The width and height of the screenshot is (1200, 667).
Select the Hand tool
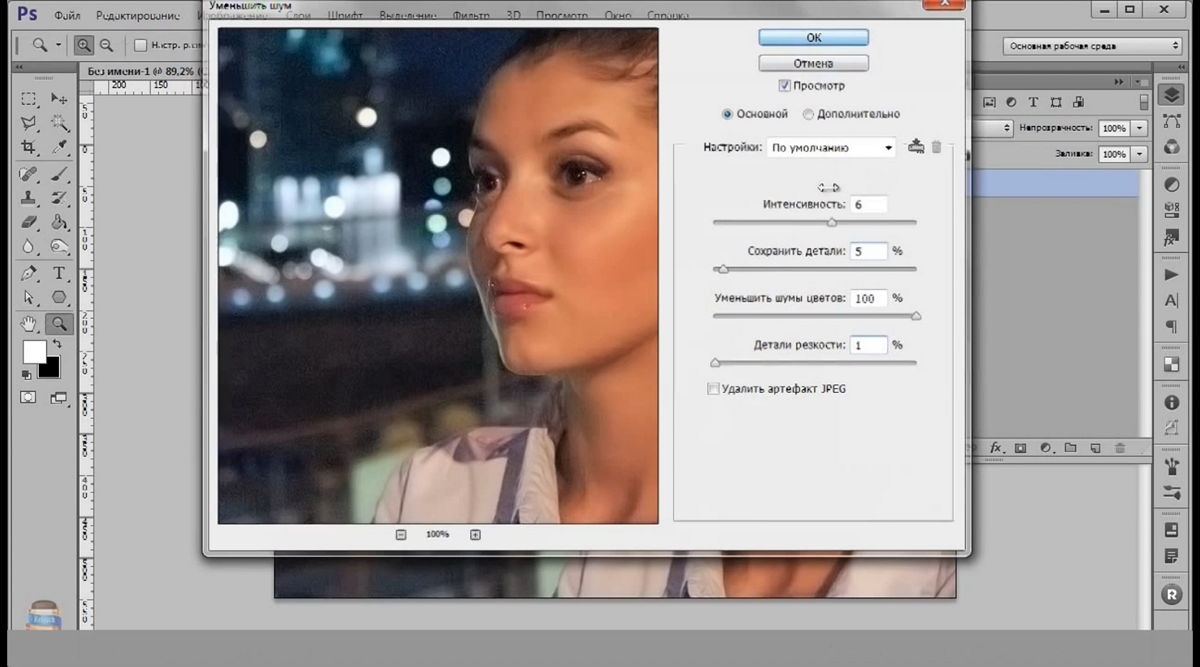tap(29, 323)
